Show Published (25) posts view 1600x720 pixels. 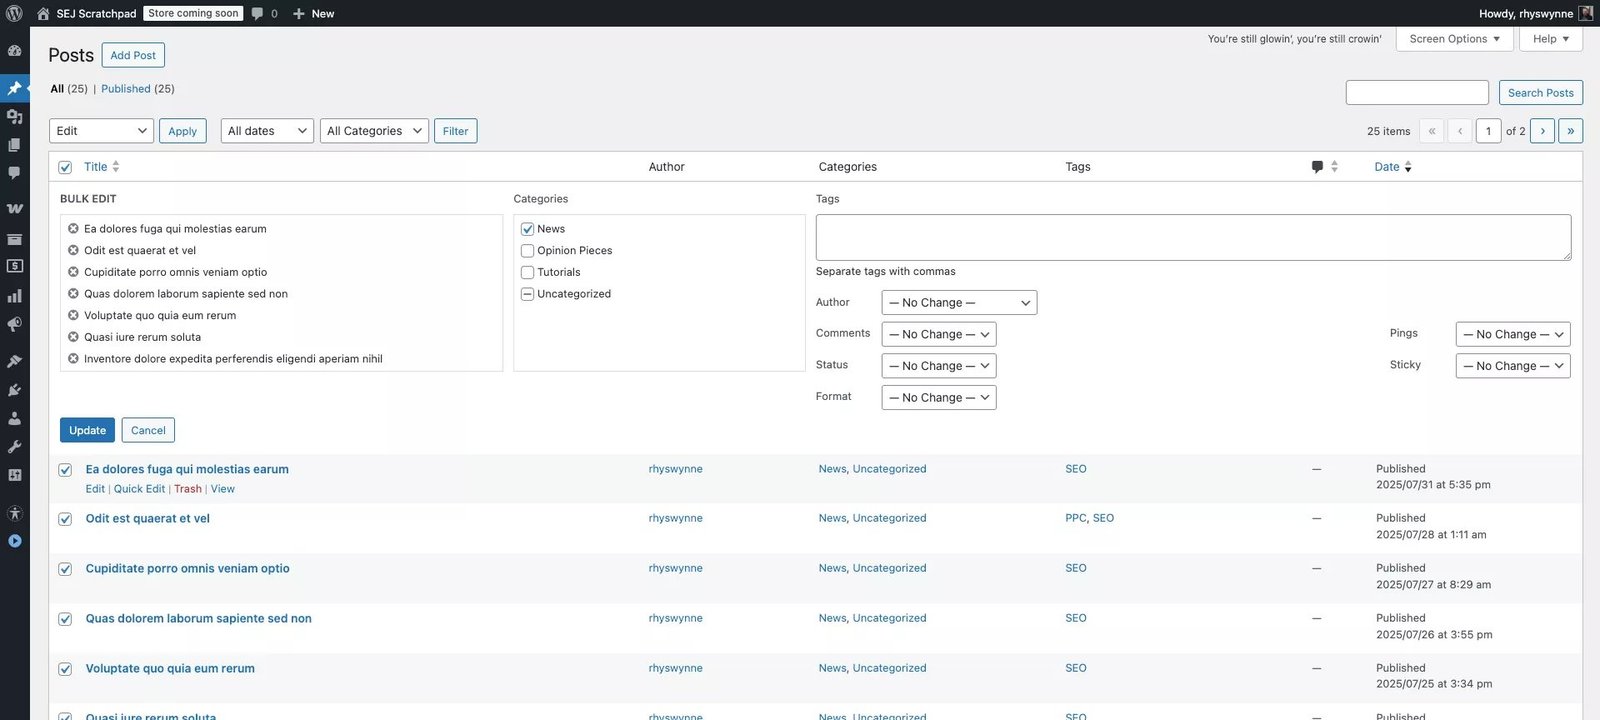(x=138, y=89)
